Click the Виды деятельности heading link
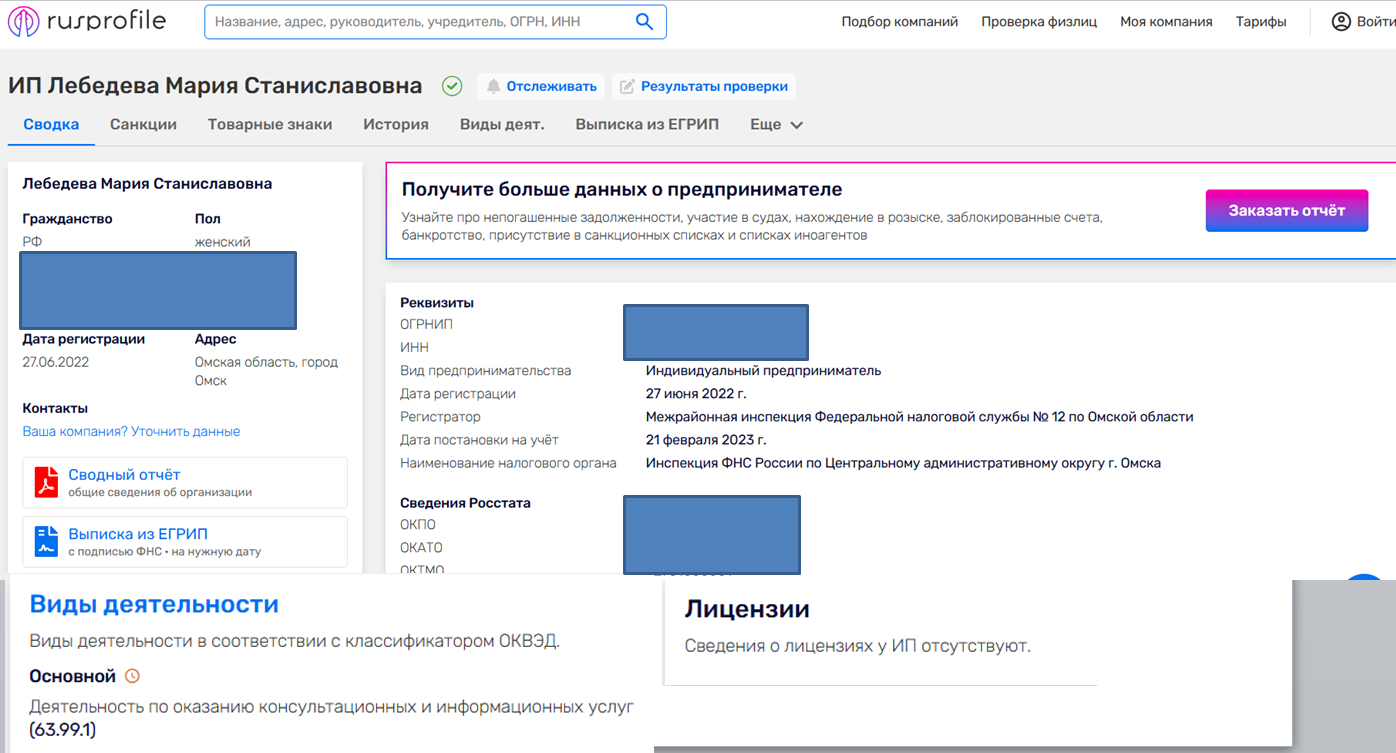 [154, 605]
